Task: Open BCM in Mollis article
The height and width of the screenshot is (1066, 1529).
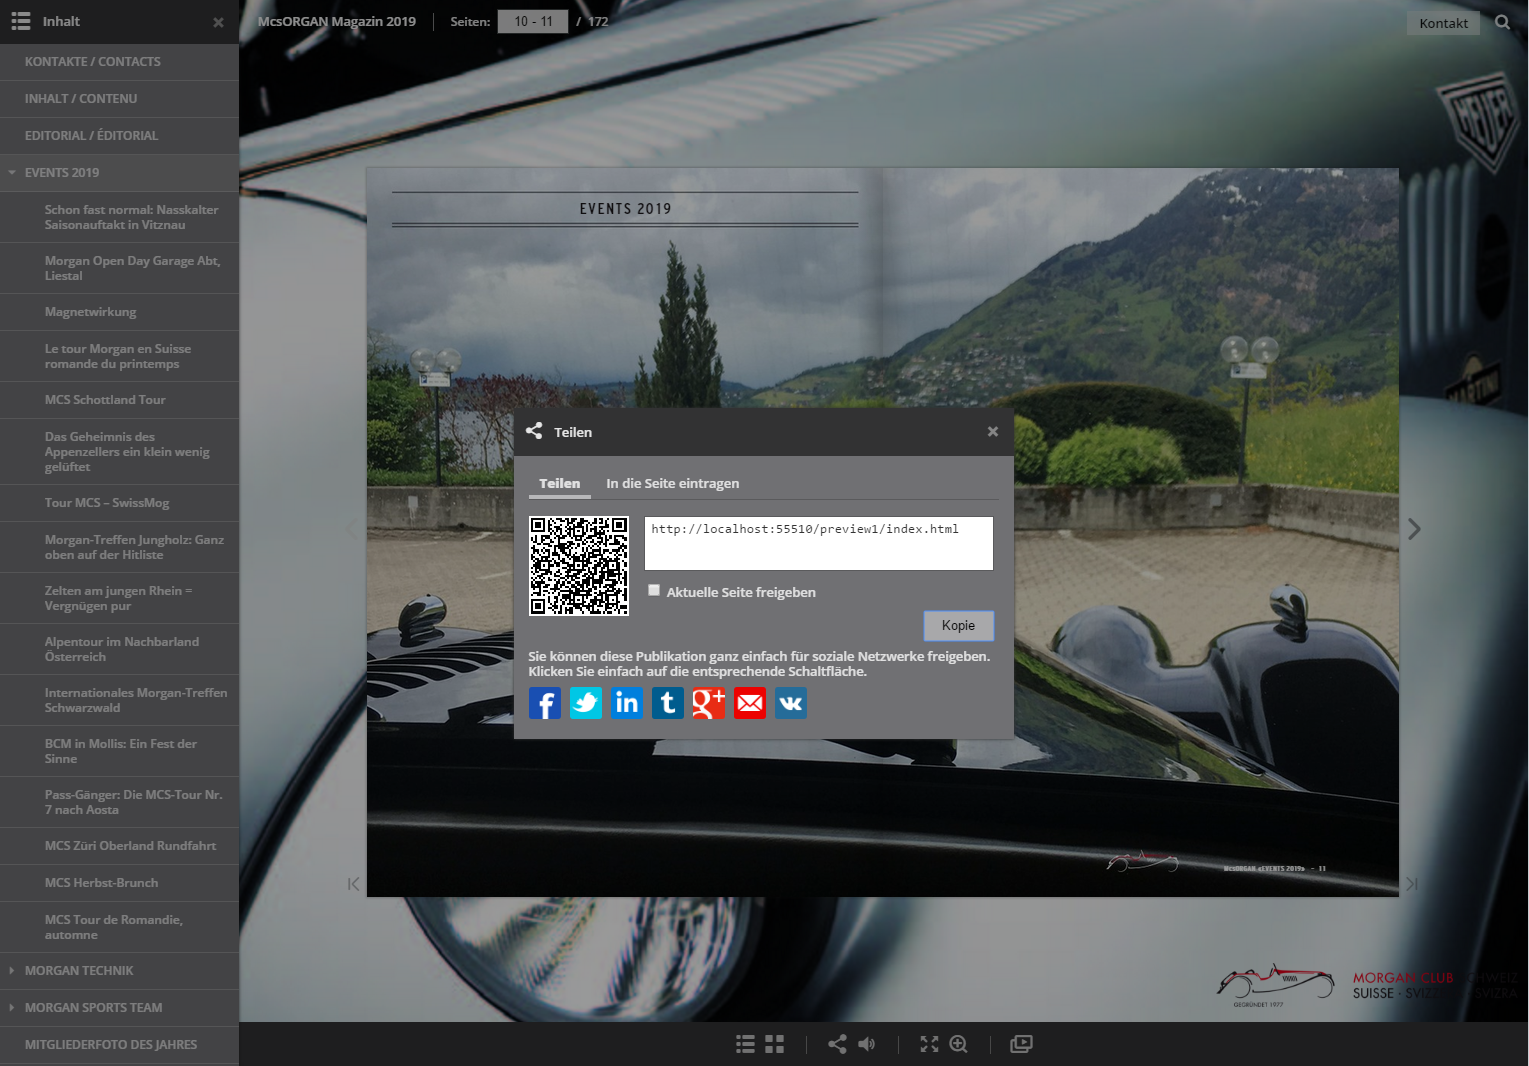Action: [x=119, y=751]
